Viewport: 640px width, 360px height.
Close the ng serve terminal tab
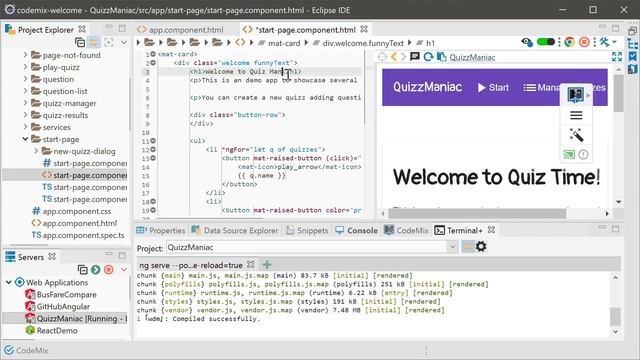tap(251, 265)
